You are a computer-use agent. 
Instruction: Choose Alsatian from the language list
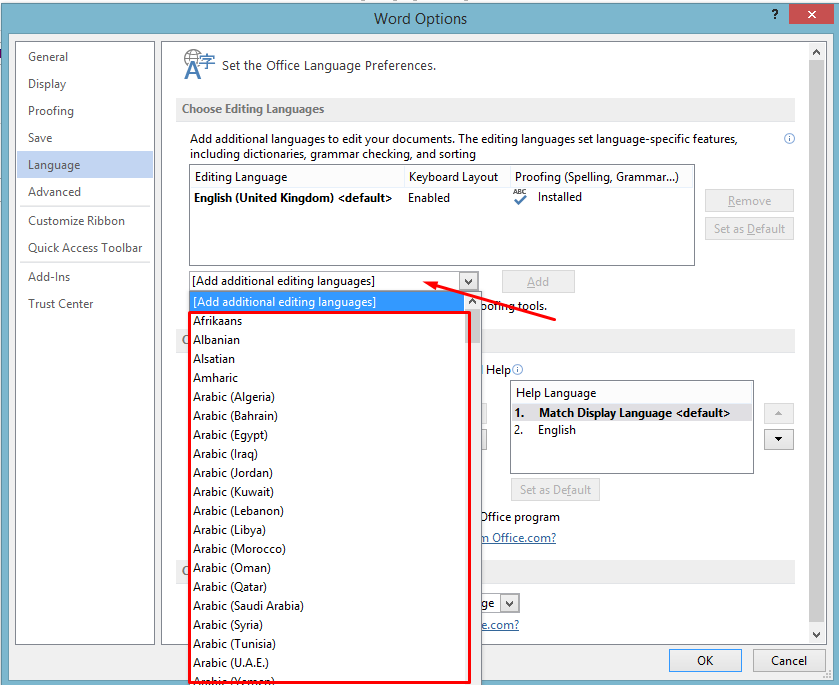(x=327, y=359)
